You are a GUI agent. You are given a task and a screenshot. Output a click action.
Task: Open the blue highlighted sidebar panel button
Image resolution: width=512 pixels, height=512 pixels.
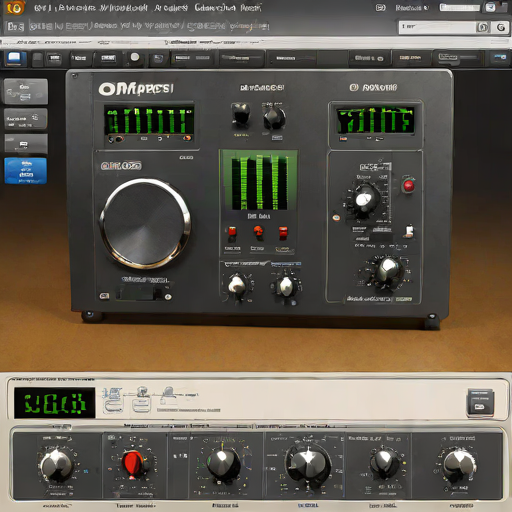(26, 171)
